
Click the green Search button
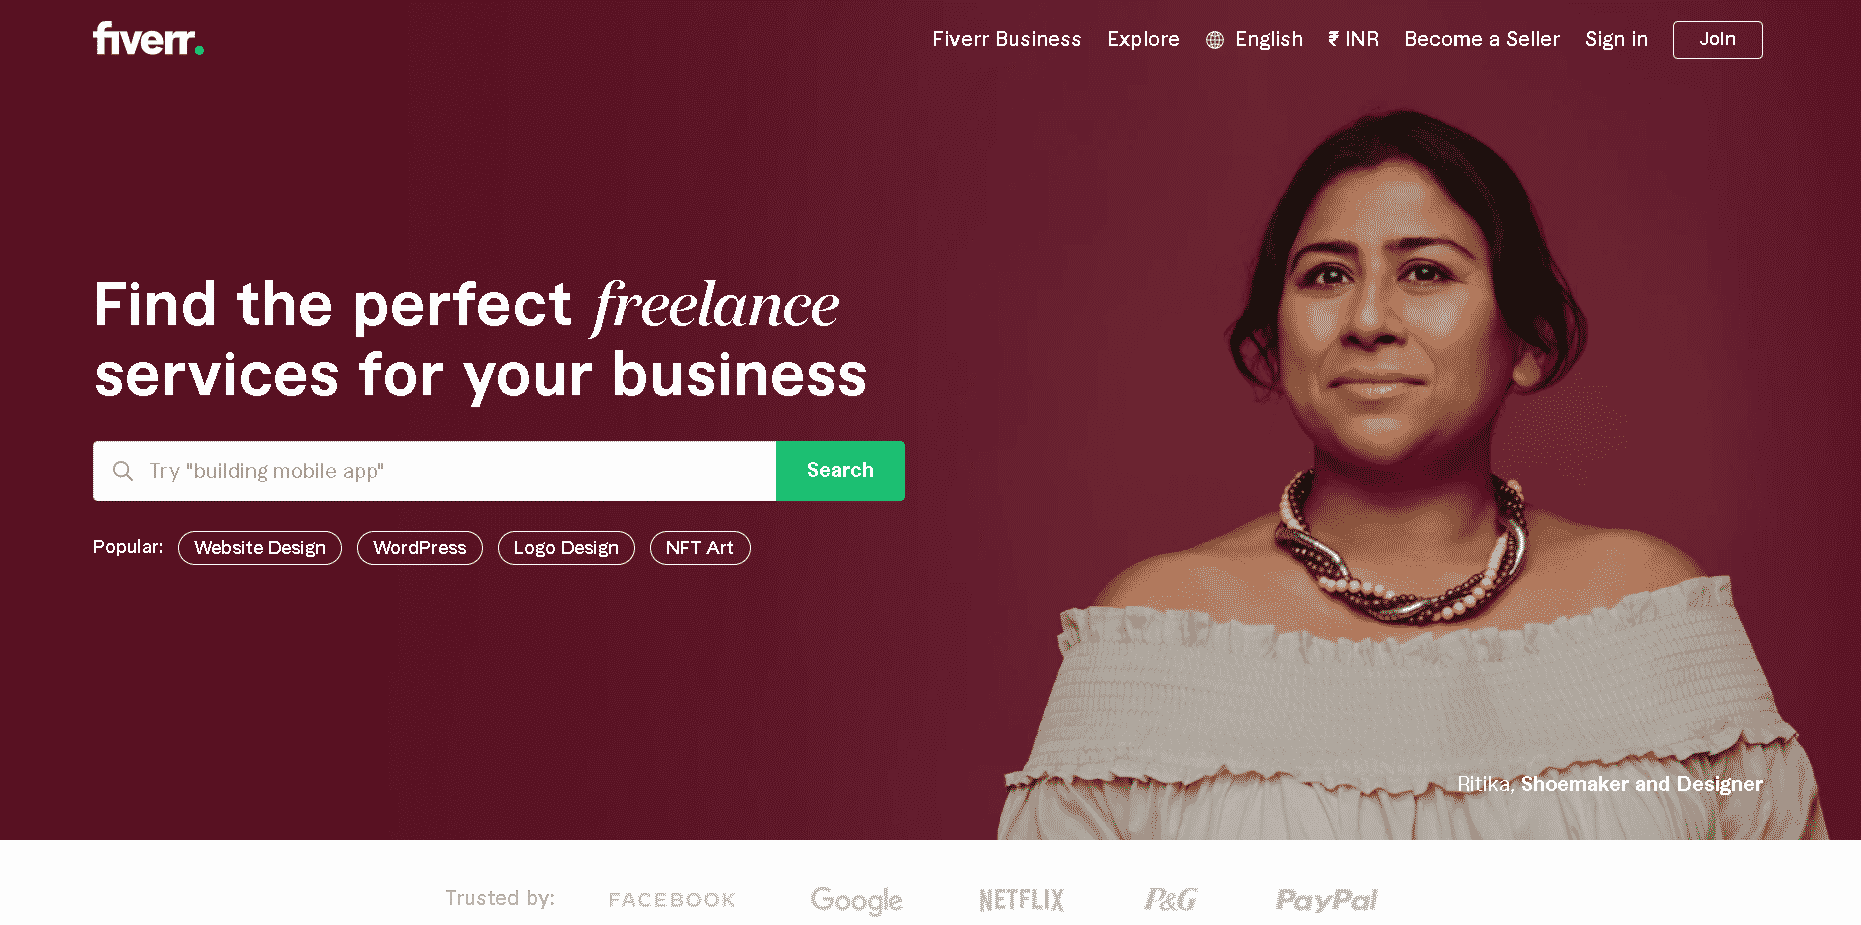point(840,471)
